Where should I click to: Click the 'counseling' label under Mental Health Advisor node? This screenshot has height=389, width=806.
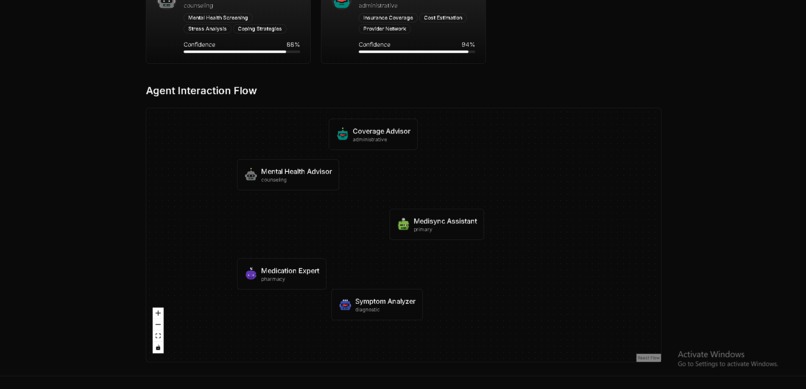[274, 180]
